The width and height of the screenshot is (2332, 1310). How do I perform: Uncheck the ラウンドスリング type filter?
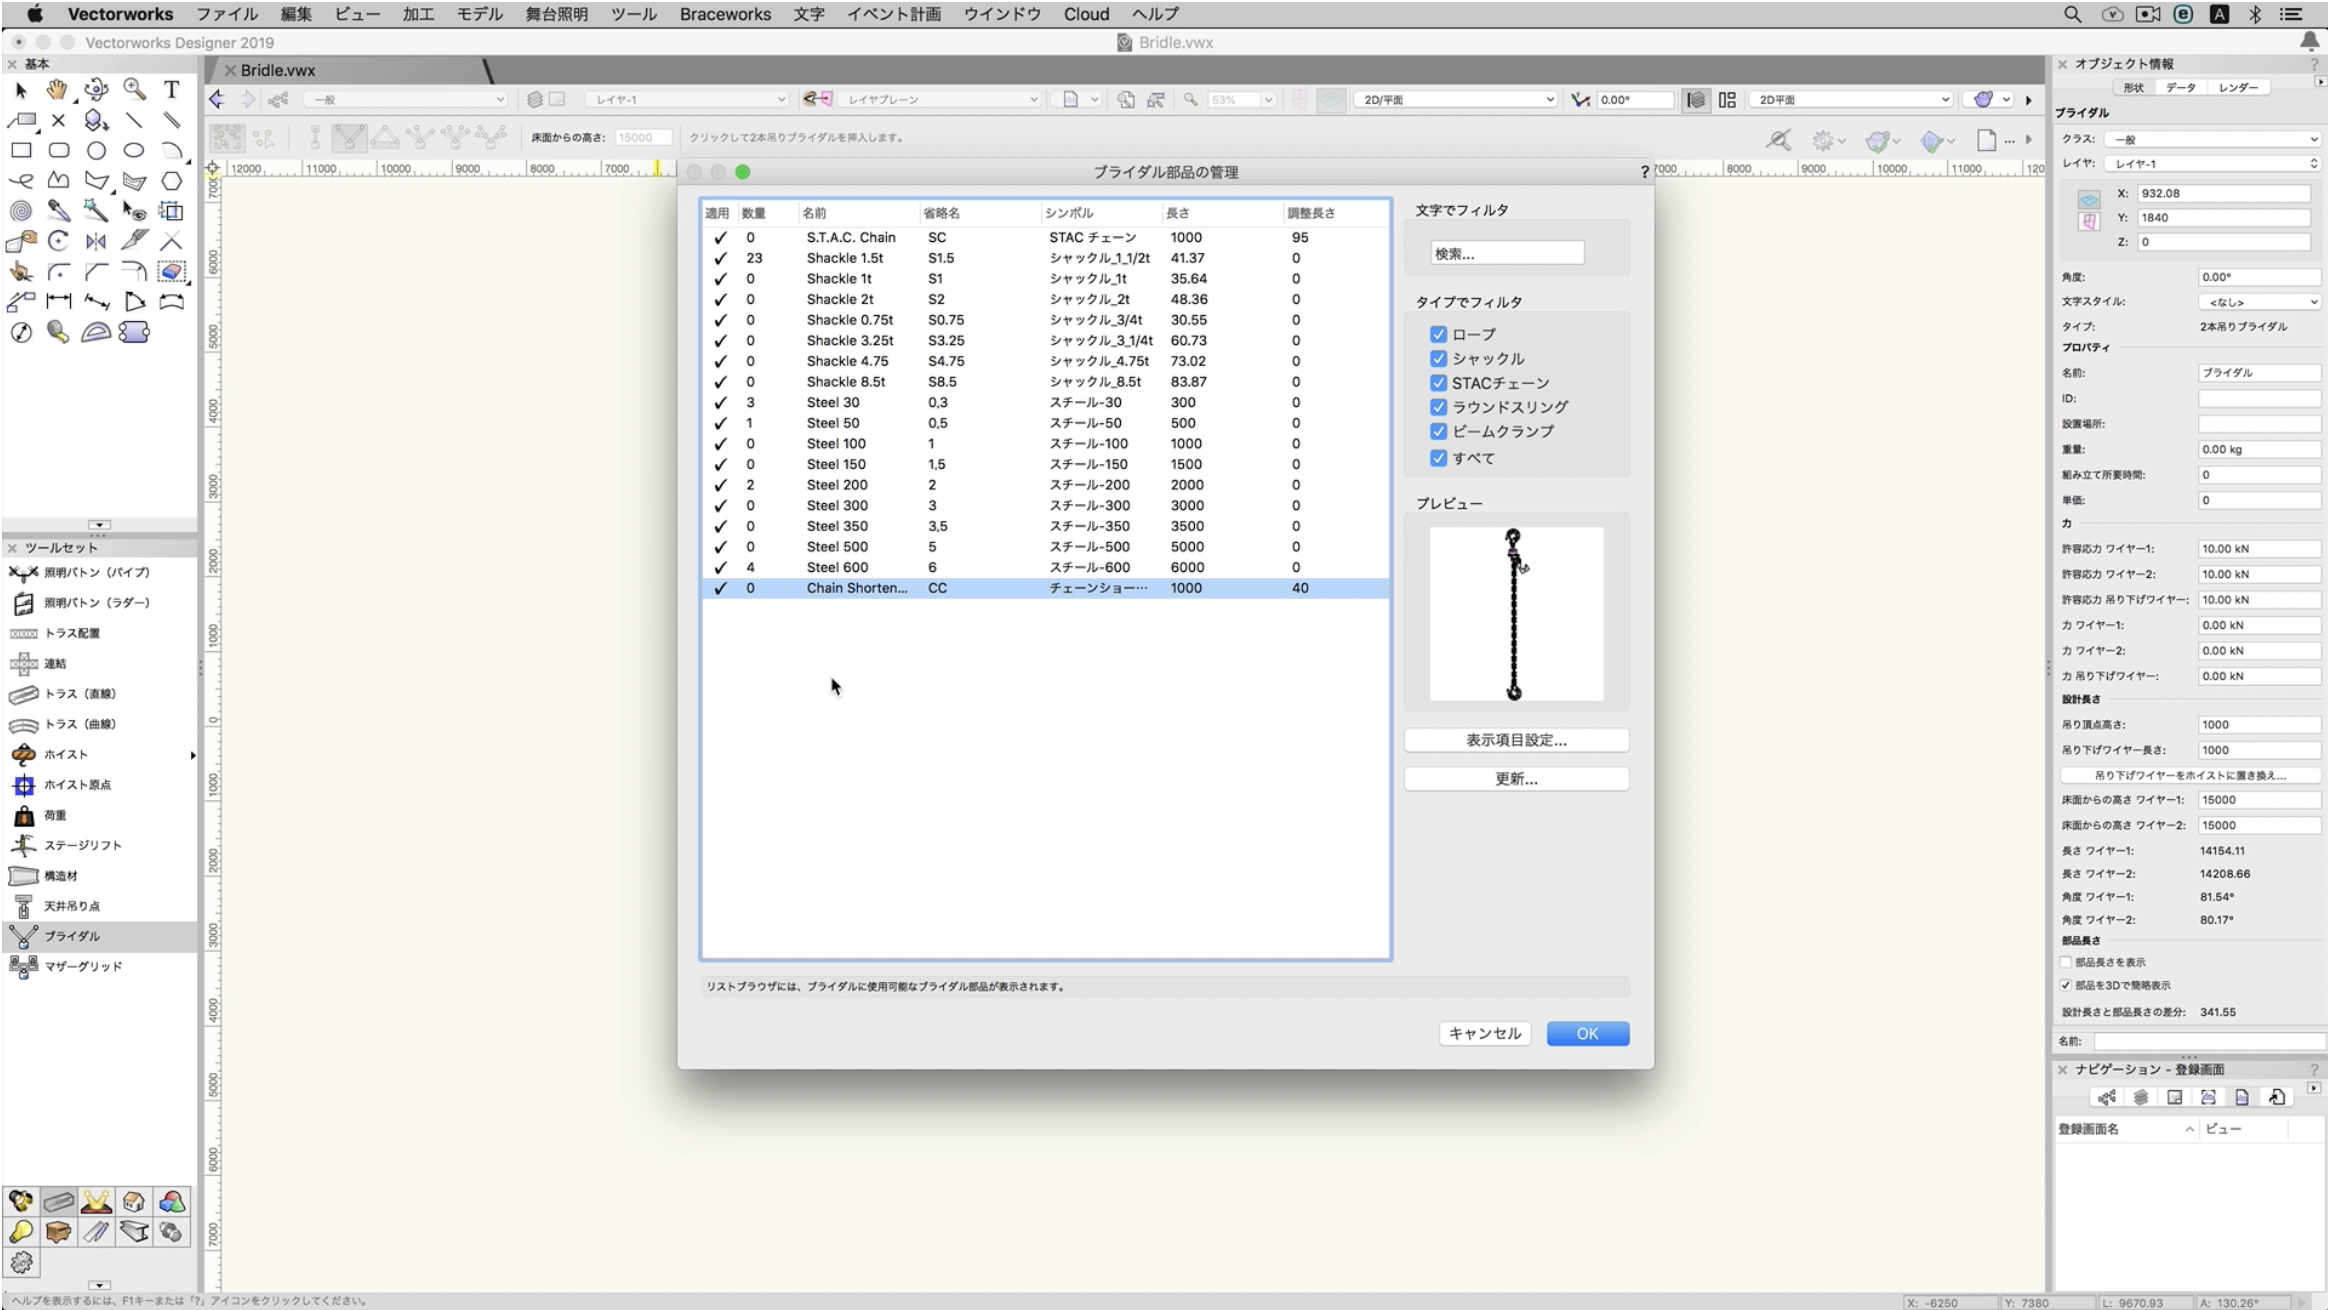[1438, 407]
